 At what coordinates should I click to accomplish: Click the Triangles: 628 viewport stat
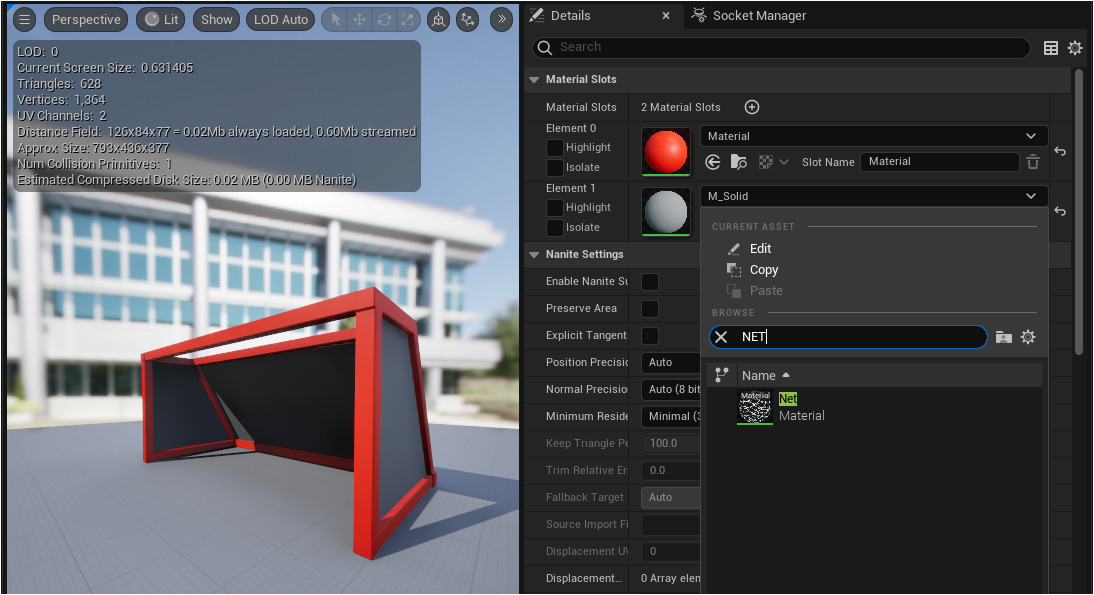click(59, 84)
